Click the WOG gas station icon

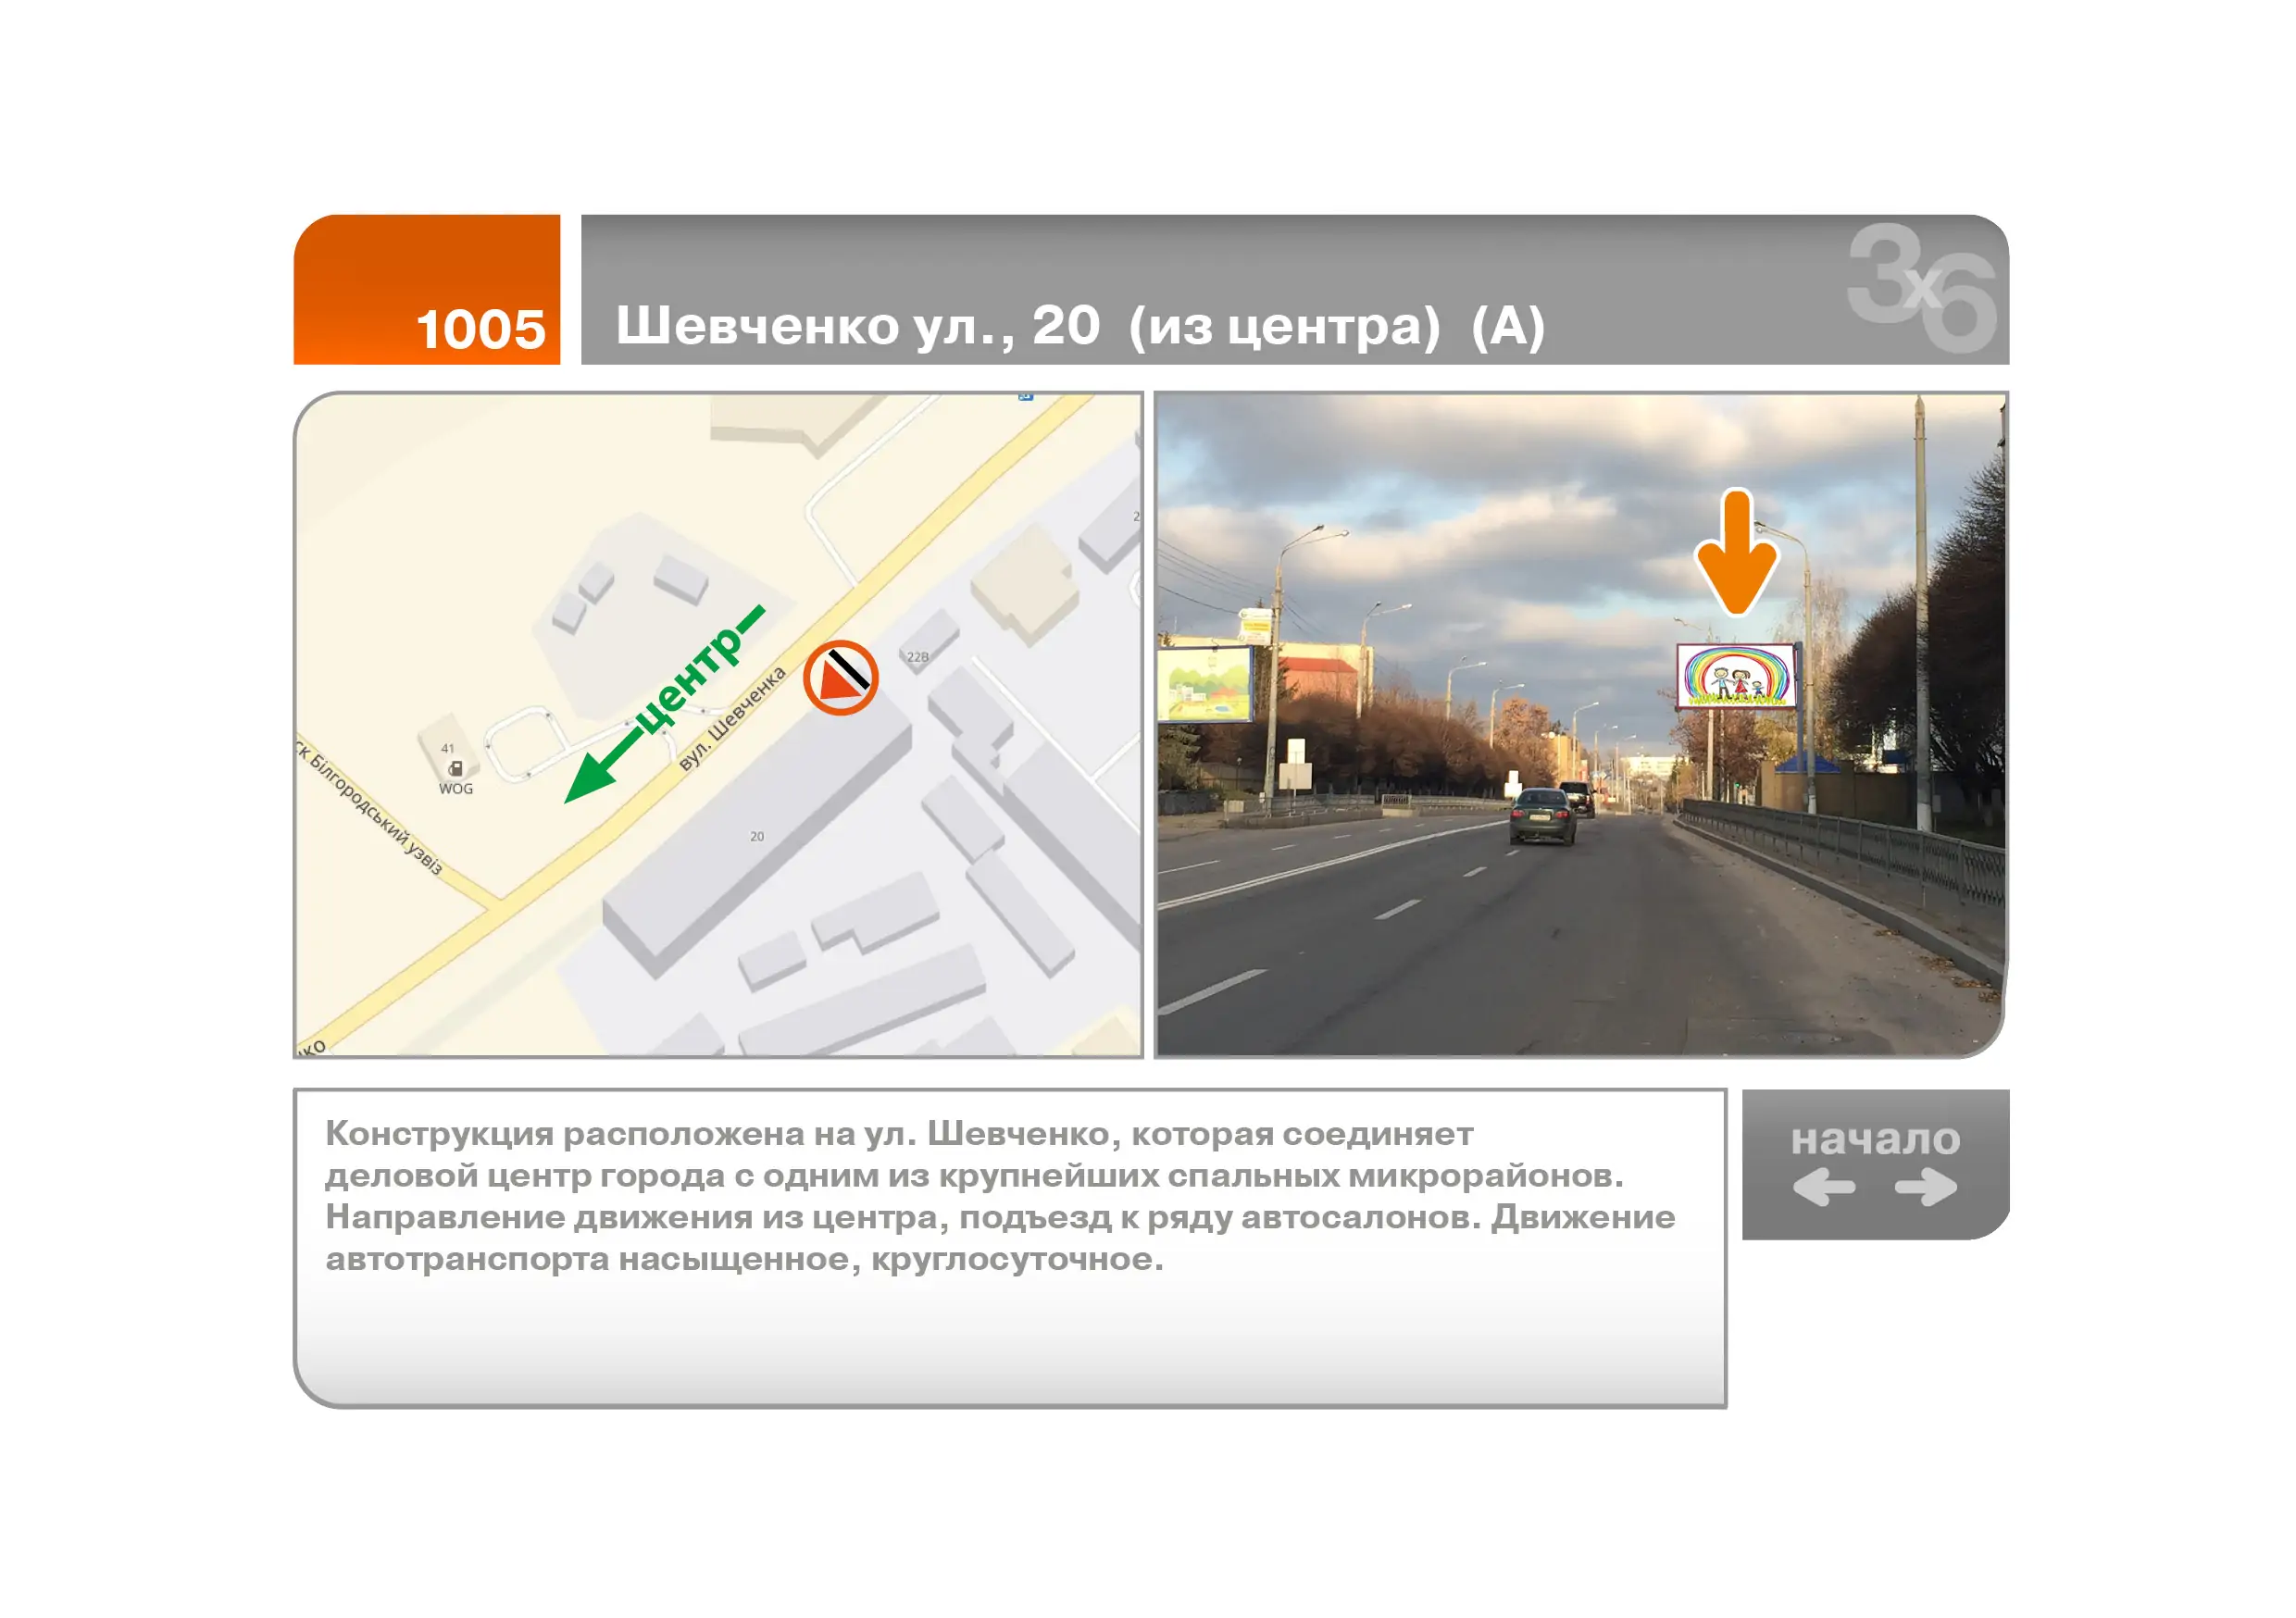click(455, 769)
